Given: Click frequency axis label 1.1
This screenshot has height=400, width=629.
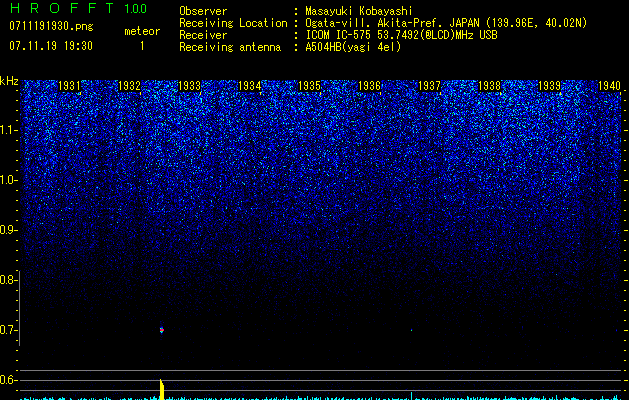Looking at the screenshot, I should [8, 130].
